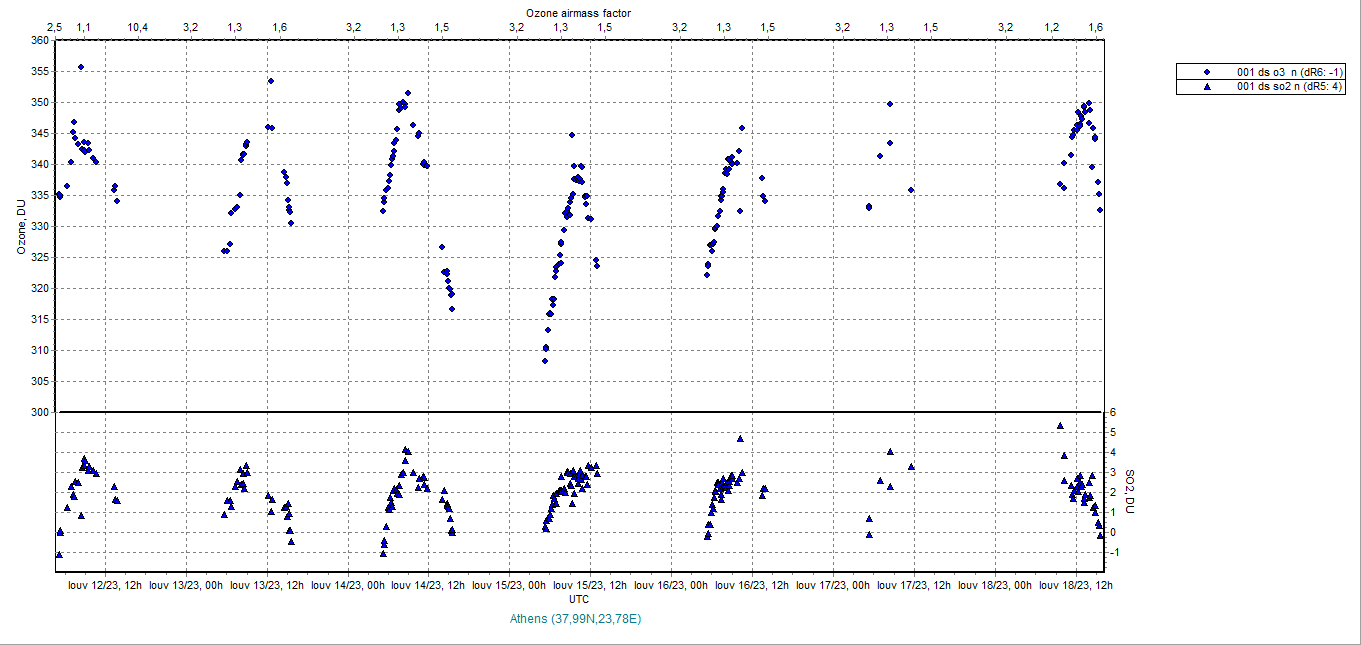Click the "Ιουν 15/23, 00h" time axis label
1361x645 pixels.
[510, 585]
